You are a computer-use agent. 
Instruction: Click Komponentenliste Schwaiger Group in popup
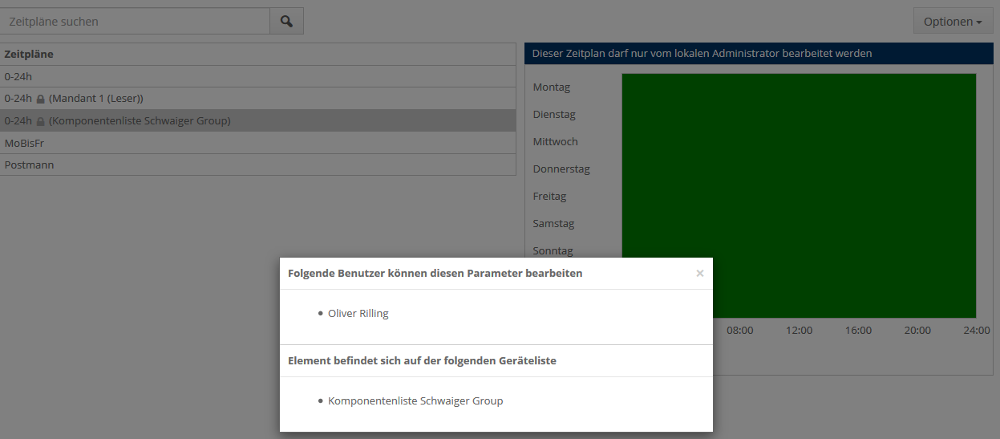click(x=415, y=401)
